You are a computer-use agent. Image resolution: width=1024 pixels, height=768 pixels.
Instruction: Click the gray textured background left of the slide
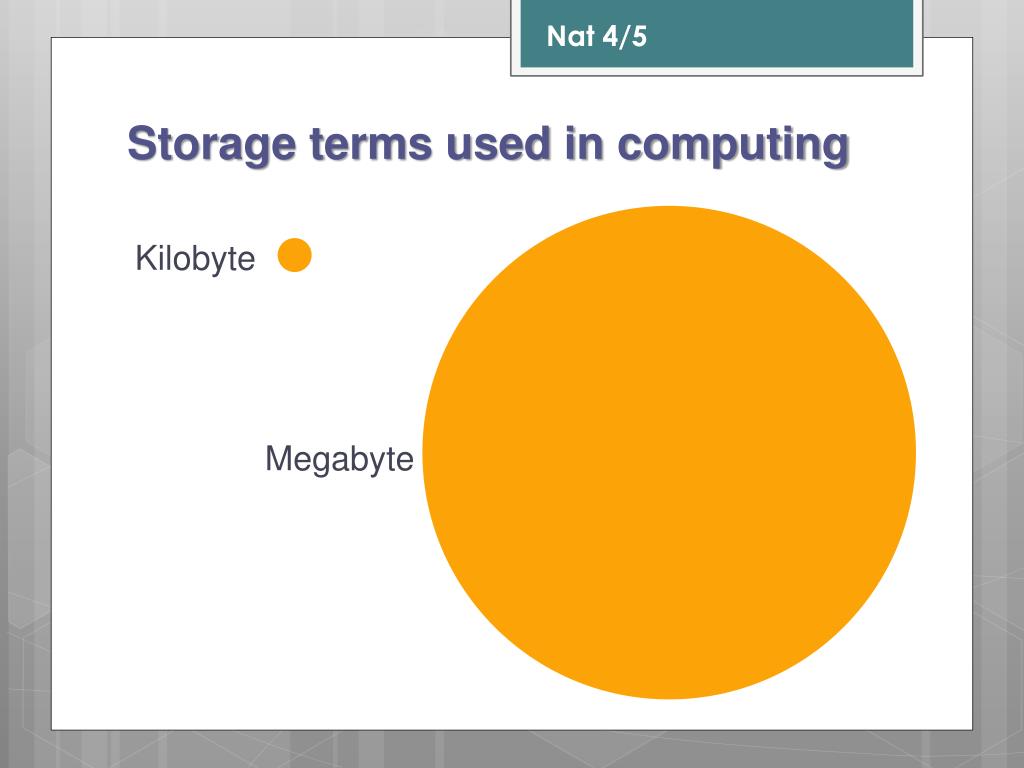coord(25,392)
